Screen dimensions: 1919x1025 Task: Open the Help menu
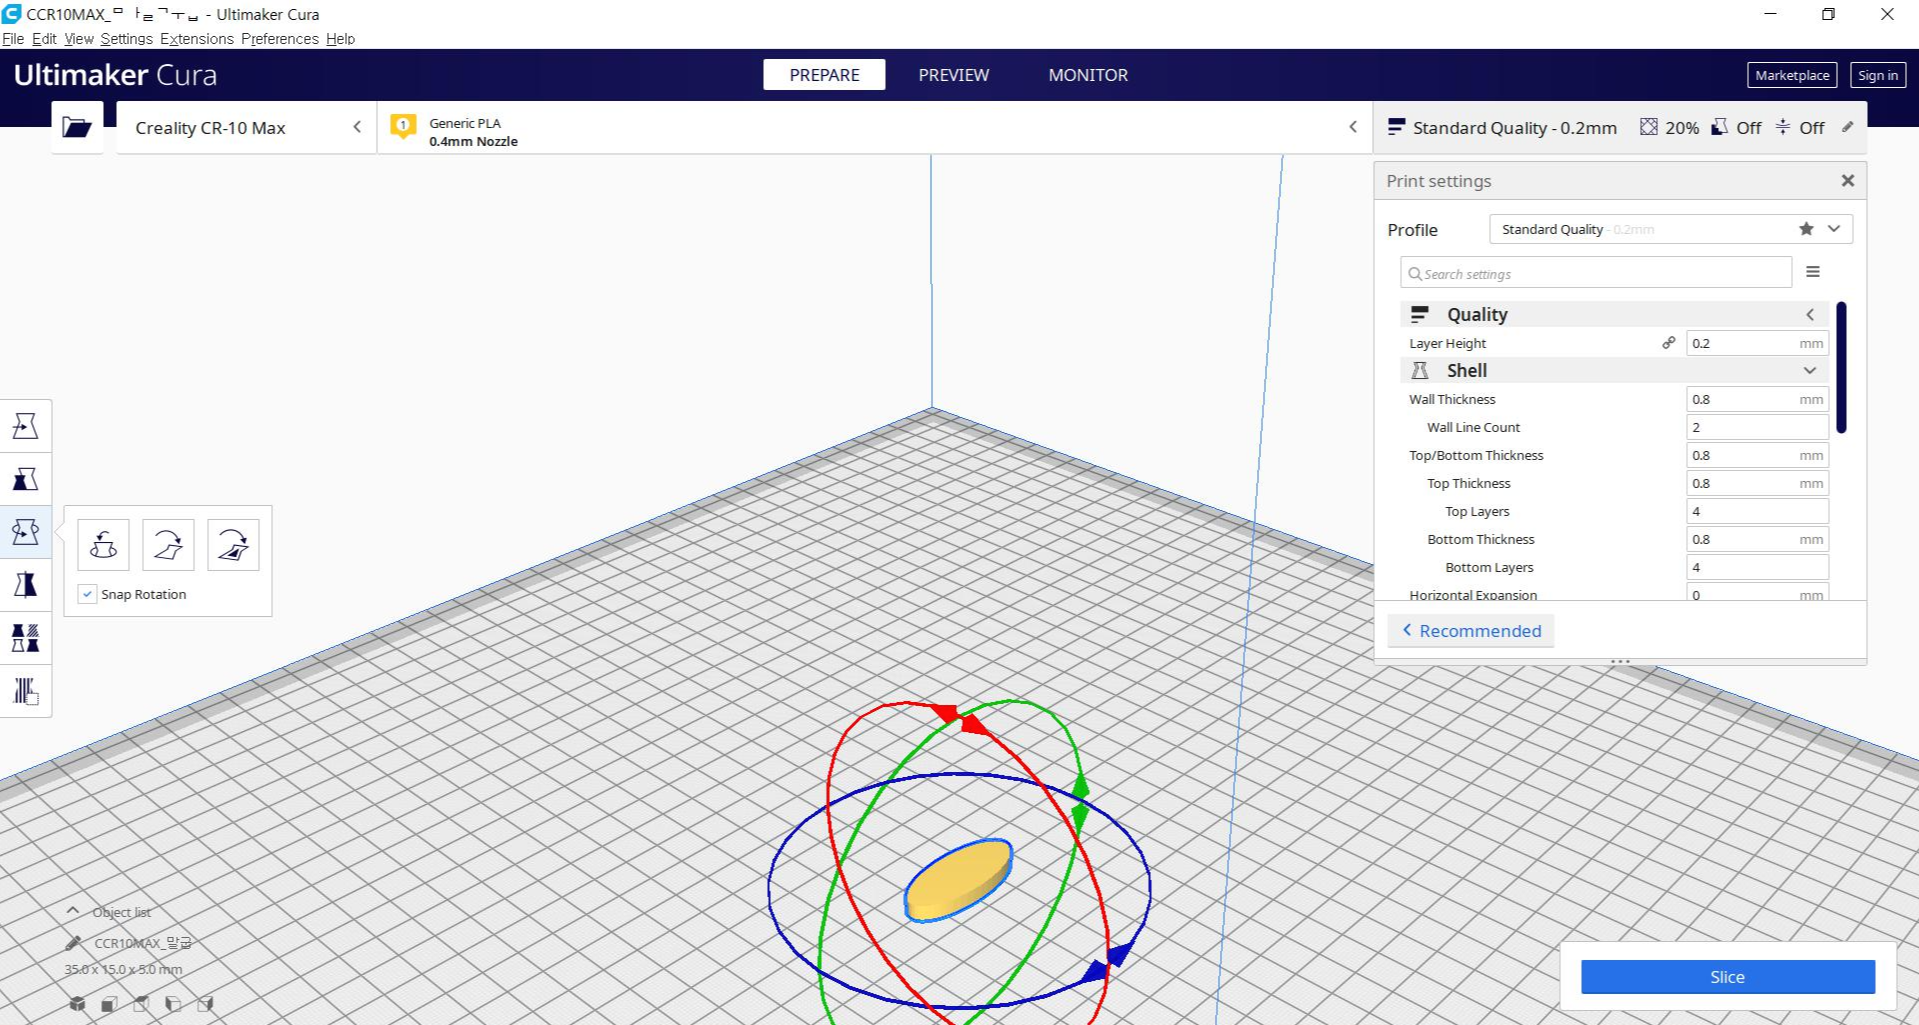[x=340, y=39]
